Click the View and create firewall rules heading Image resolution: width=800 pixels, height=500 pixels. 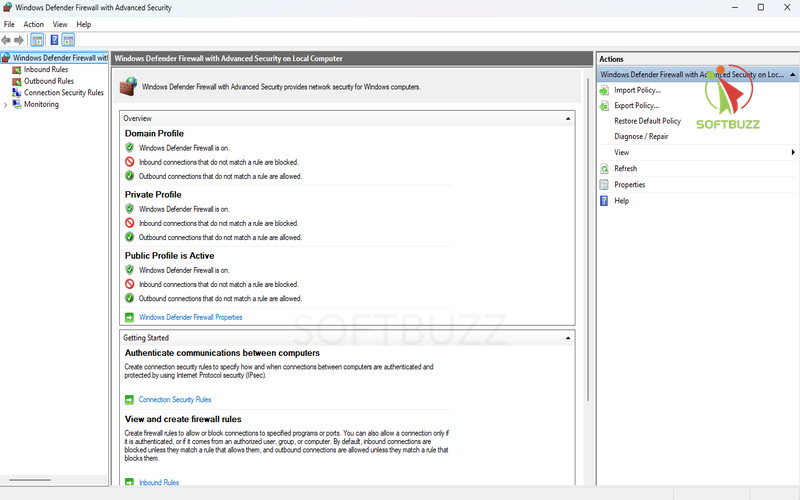point(183,419)
